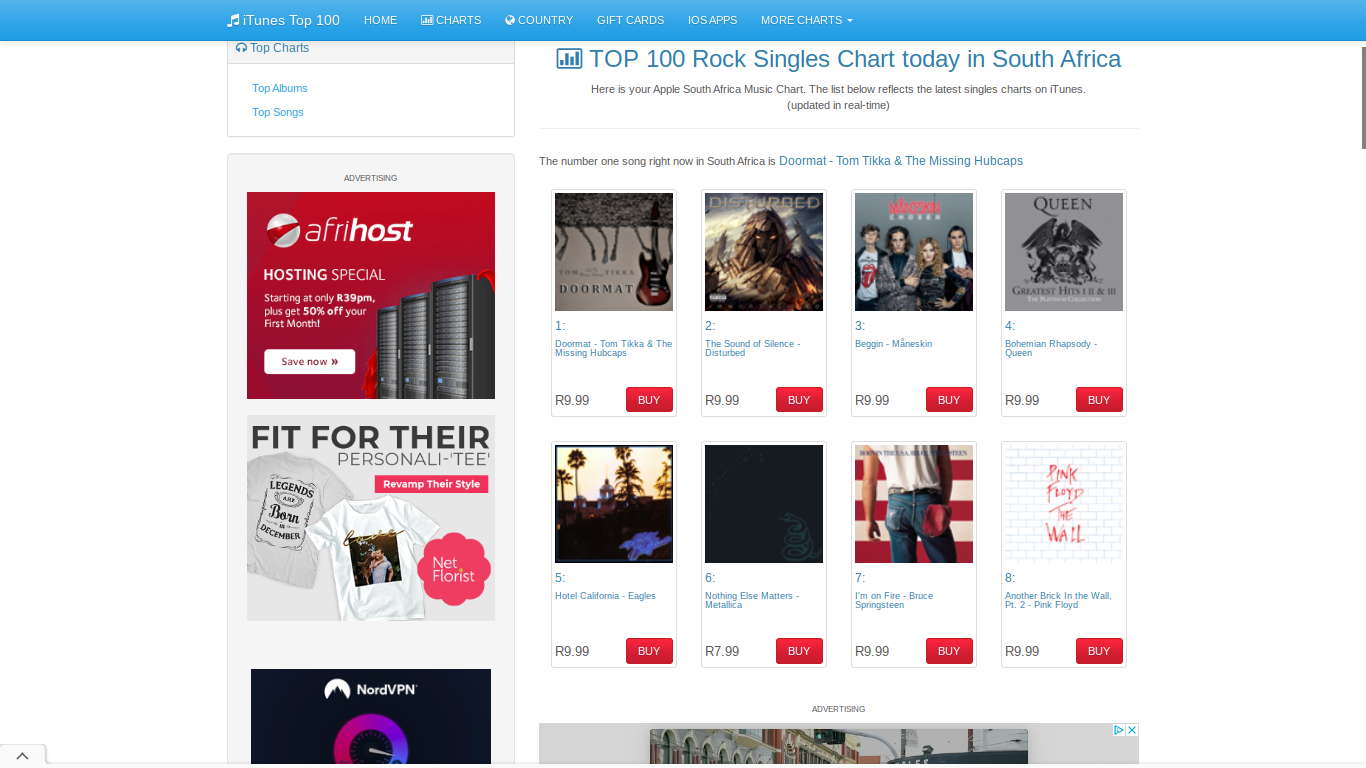Click Revamp Their Style on NetFlorist ad

point(432,484)
